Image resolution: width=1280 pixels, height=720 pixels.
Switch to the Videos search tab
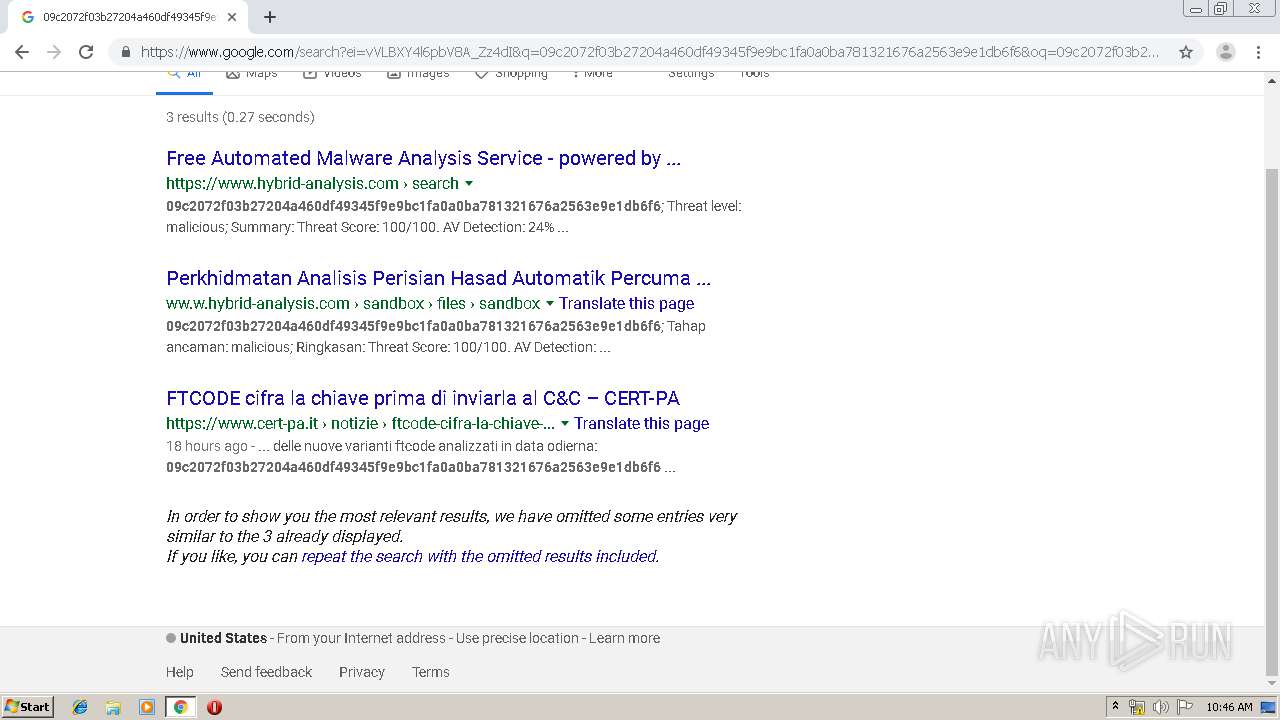click(332, 74)
